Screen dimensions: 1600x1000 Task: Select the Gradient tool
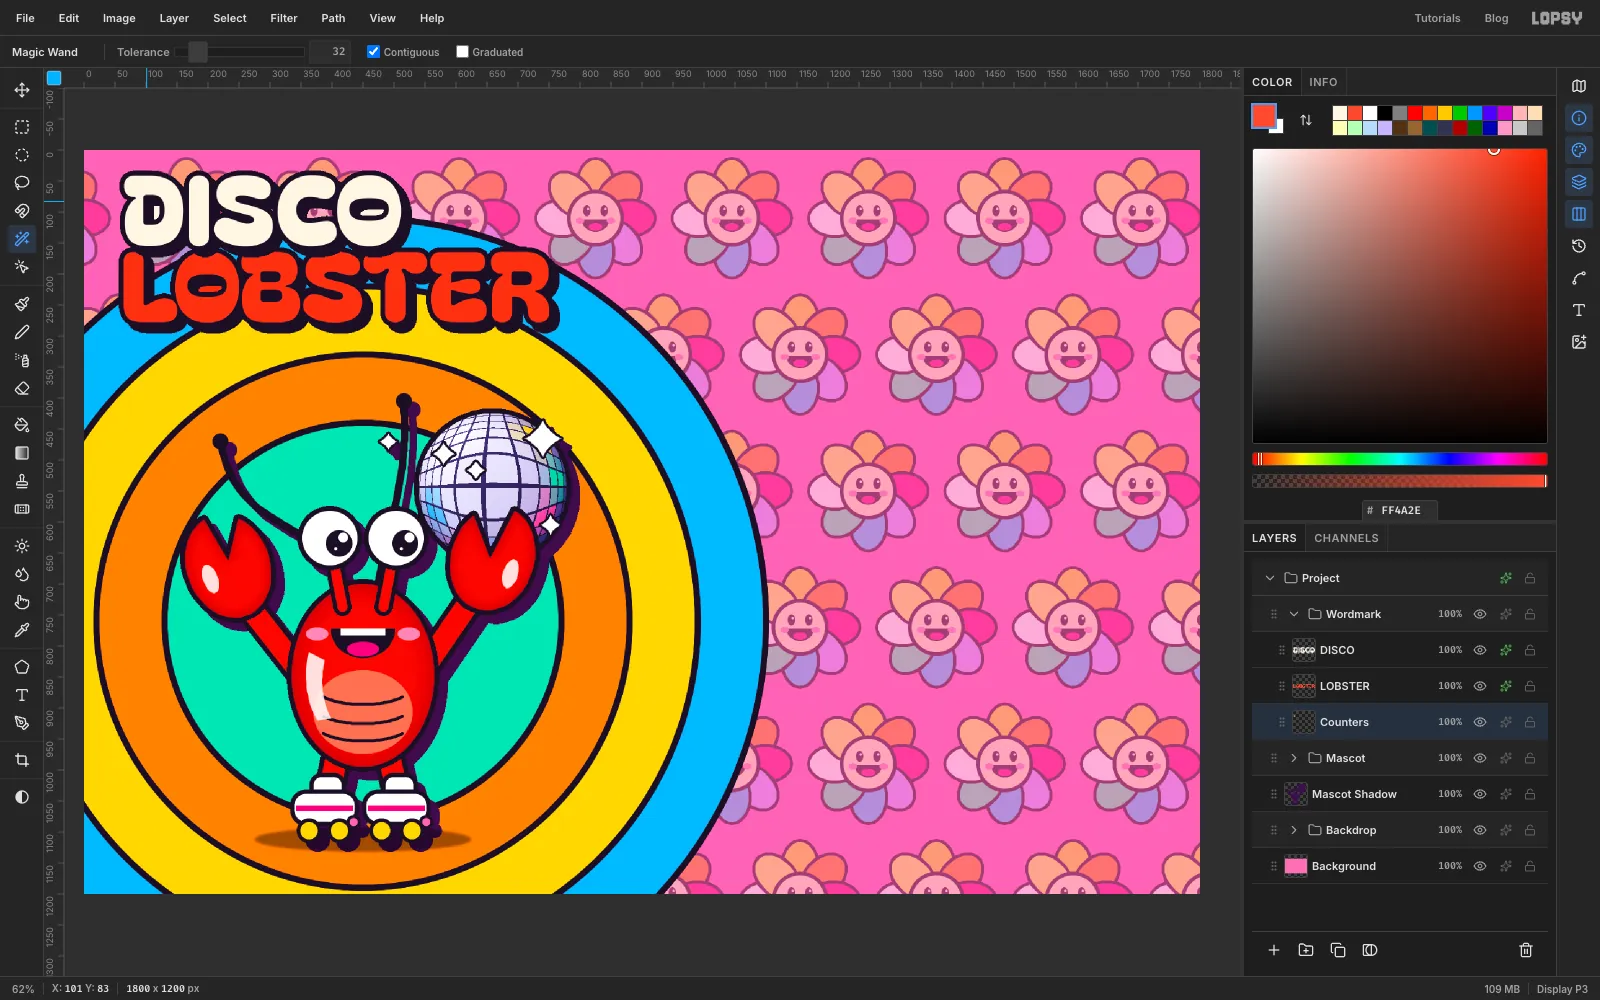pyautogui.click(x=22, y=453)
